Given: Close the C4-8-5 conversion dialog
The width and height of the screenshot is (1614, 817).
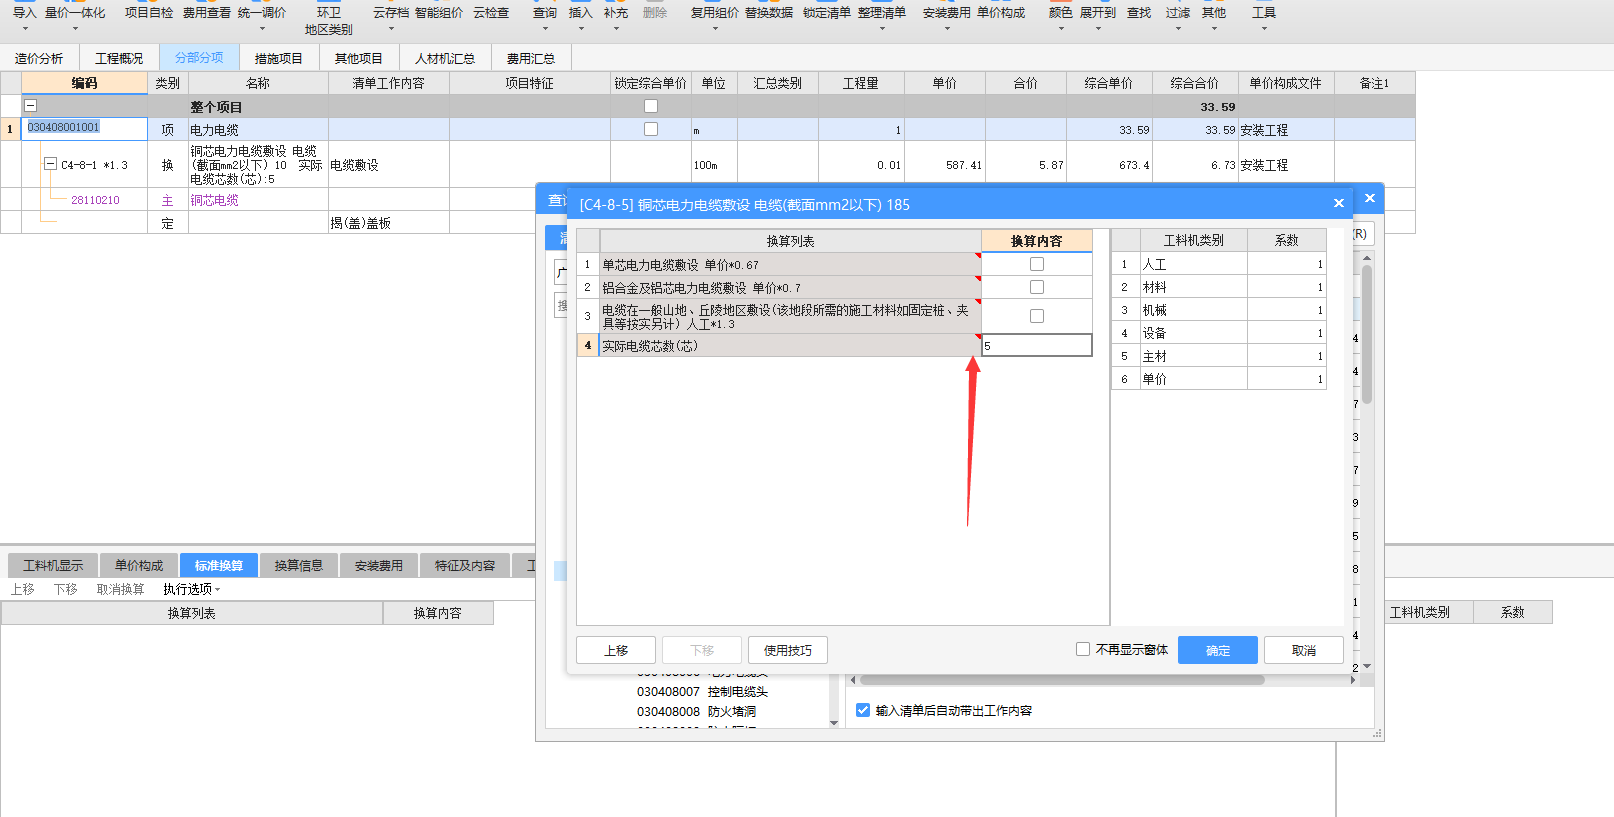Looking at the screenshot, I should (1338, 204).
